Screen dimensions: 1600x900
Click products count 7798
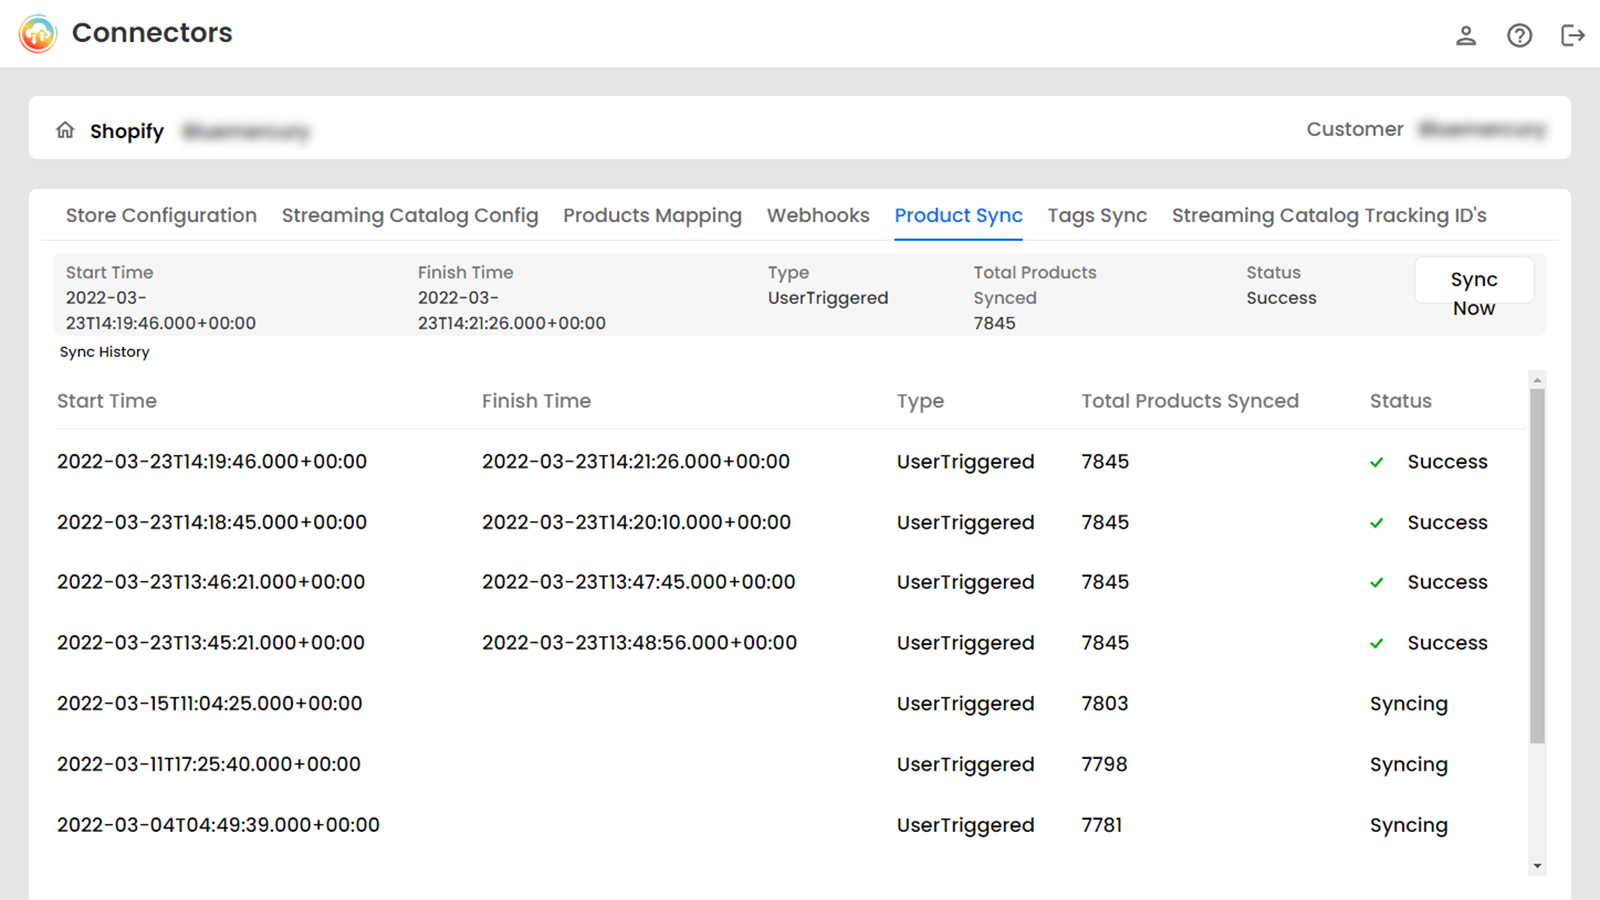point(1105,765)
